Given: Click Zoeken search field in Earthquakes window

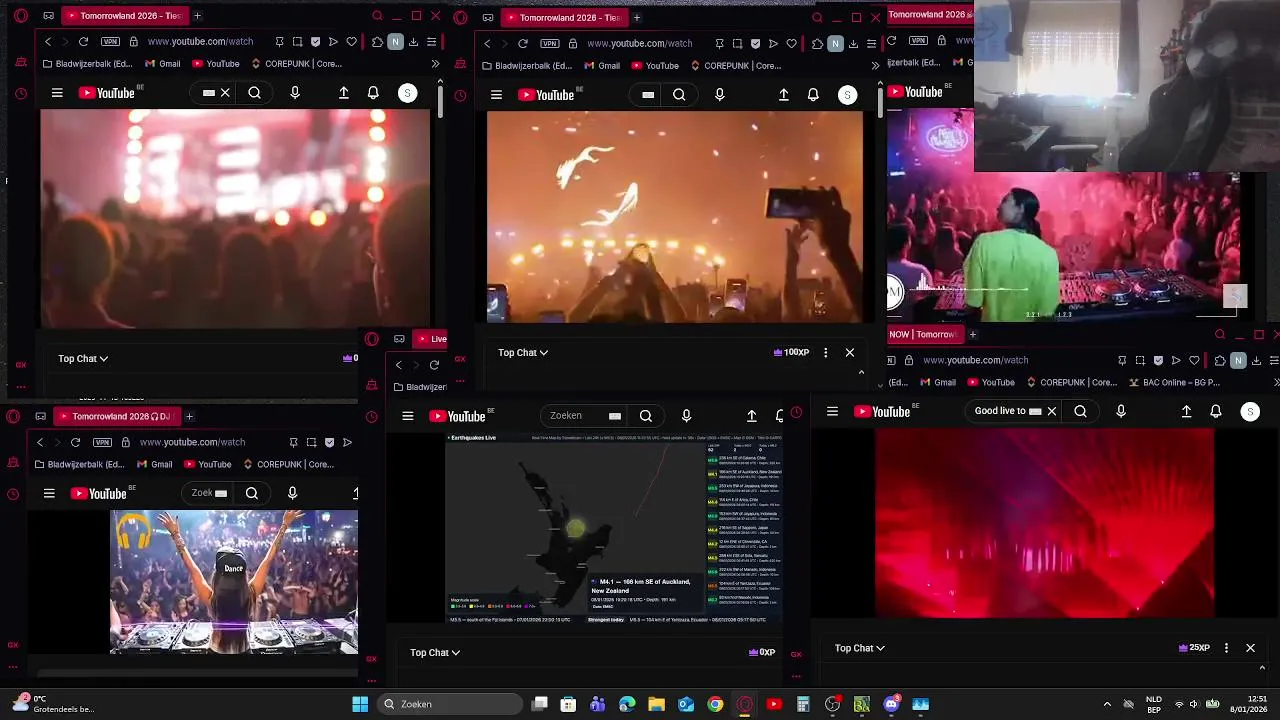Looking at the screenshot, I should click(x=585, y=416).
